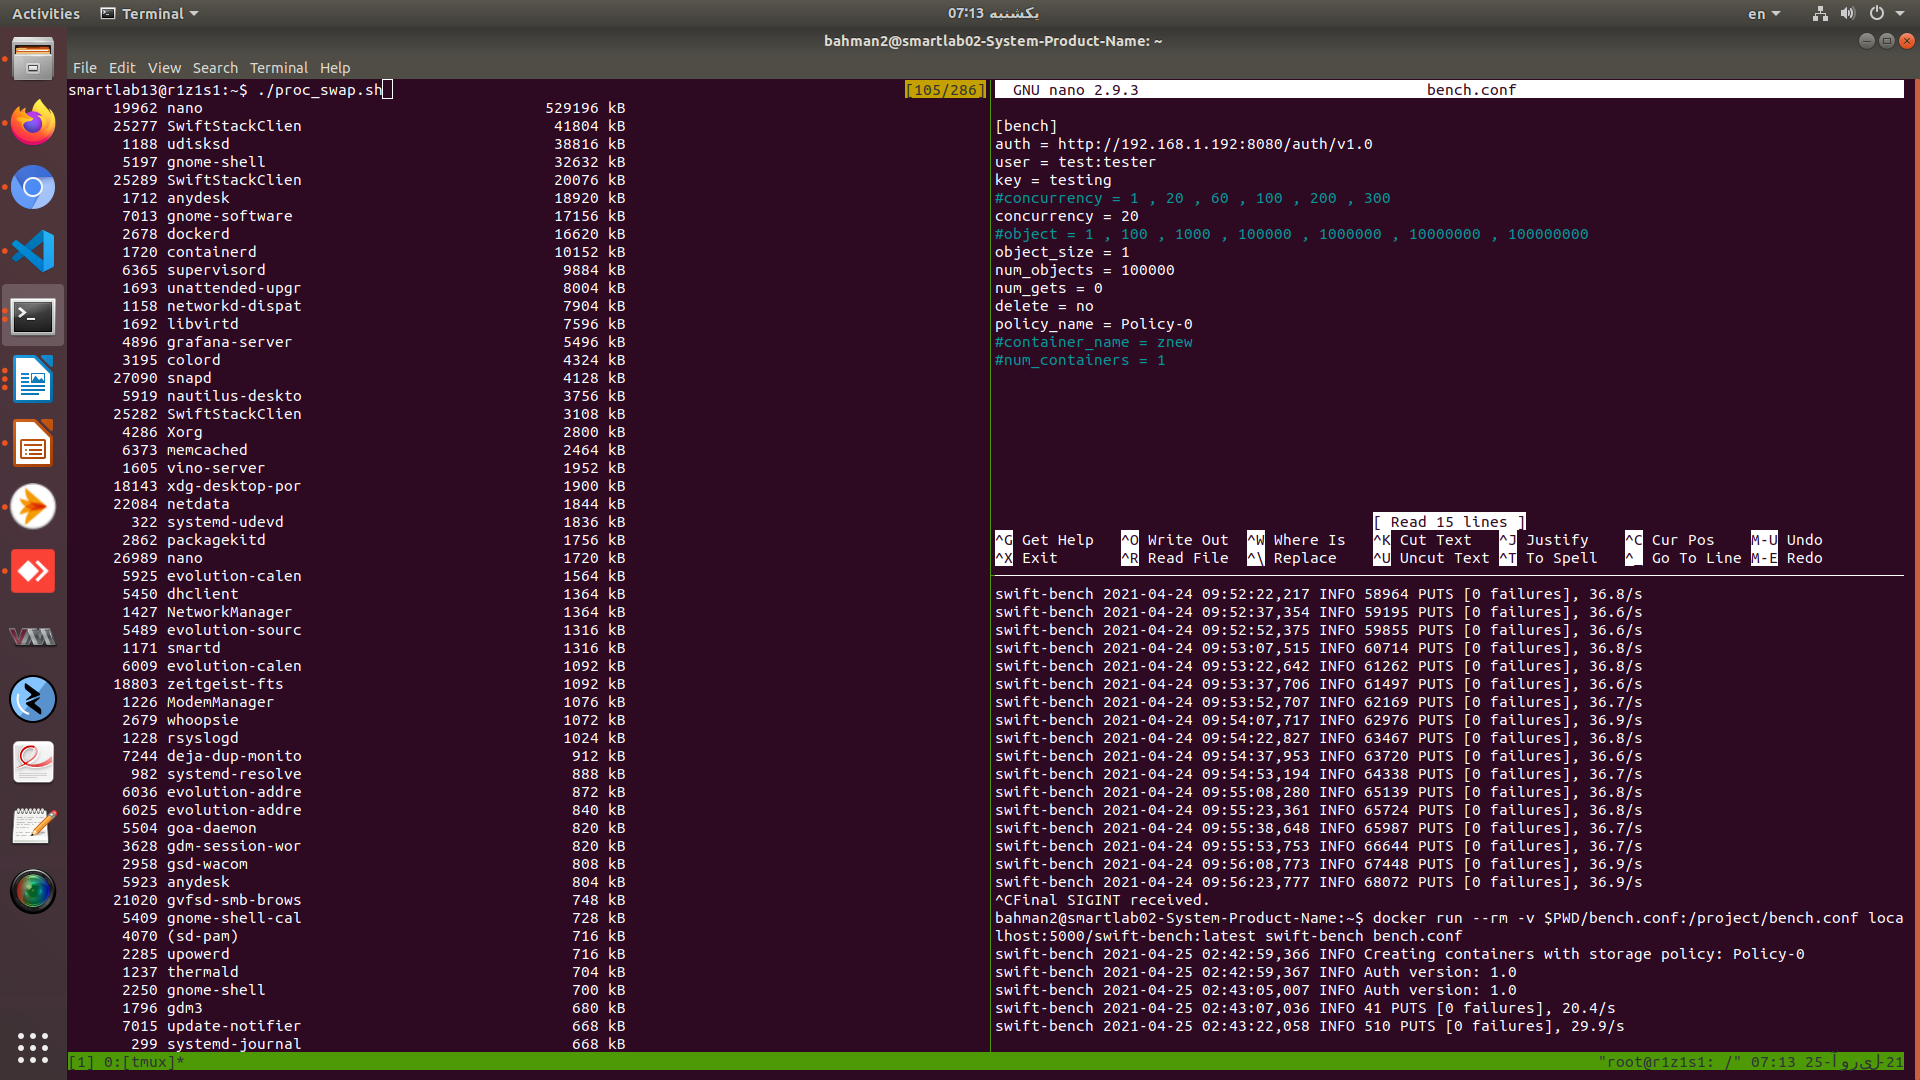
Task: Open LibreOffice Impress from dock
Action: 33,444
